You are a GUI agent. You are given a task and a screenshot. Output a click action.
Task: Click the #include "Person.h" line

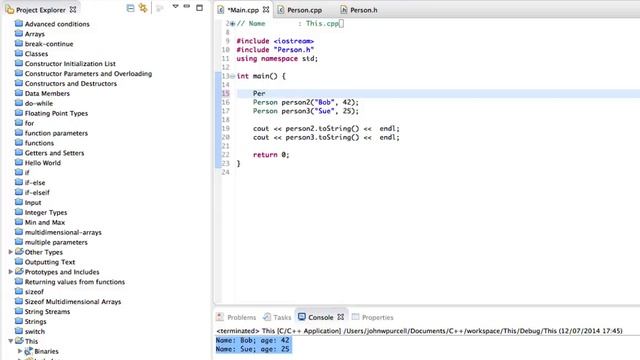click(x=275, y=50)
